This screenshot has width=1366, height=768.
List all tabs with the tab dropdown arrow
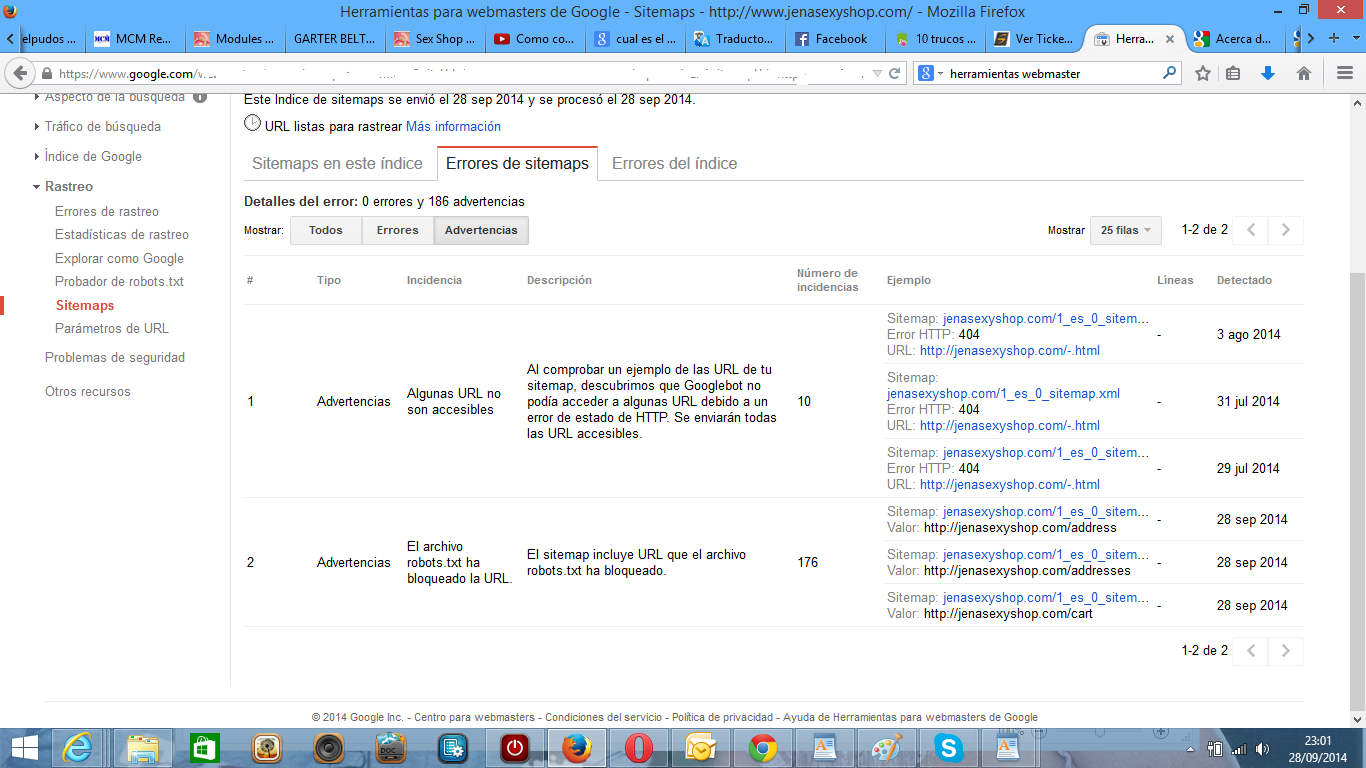coord(1354,39)
